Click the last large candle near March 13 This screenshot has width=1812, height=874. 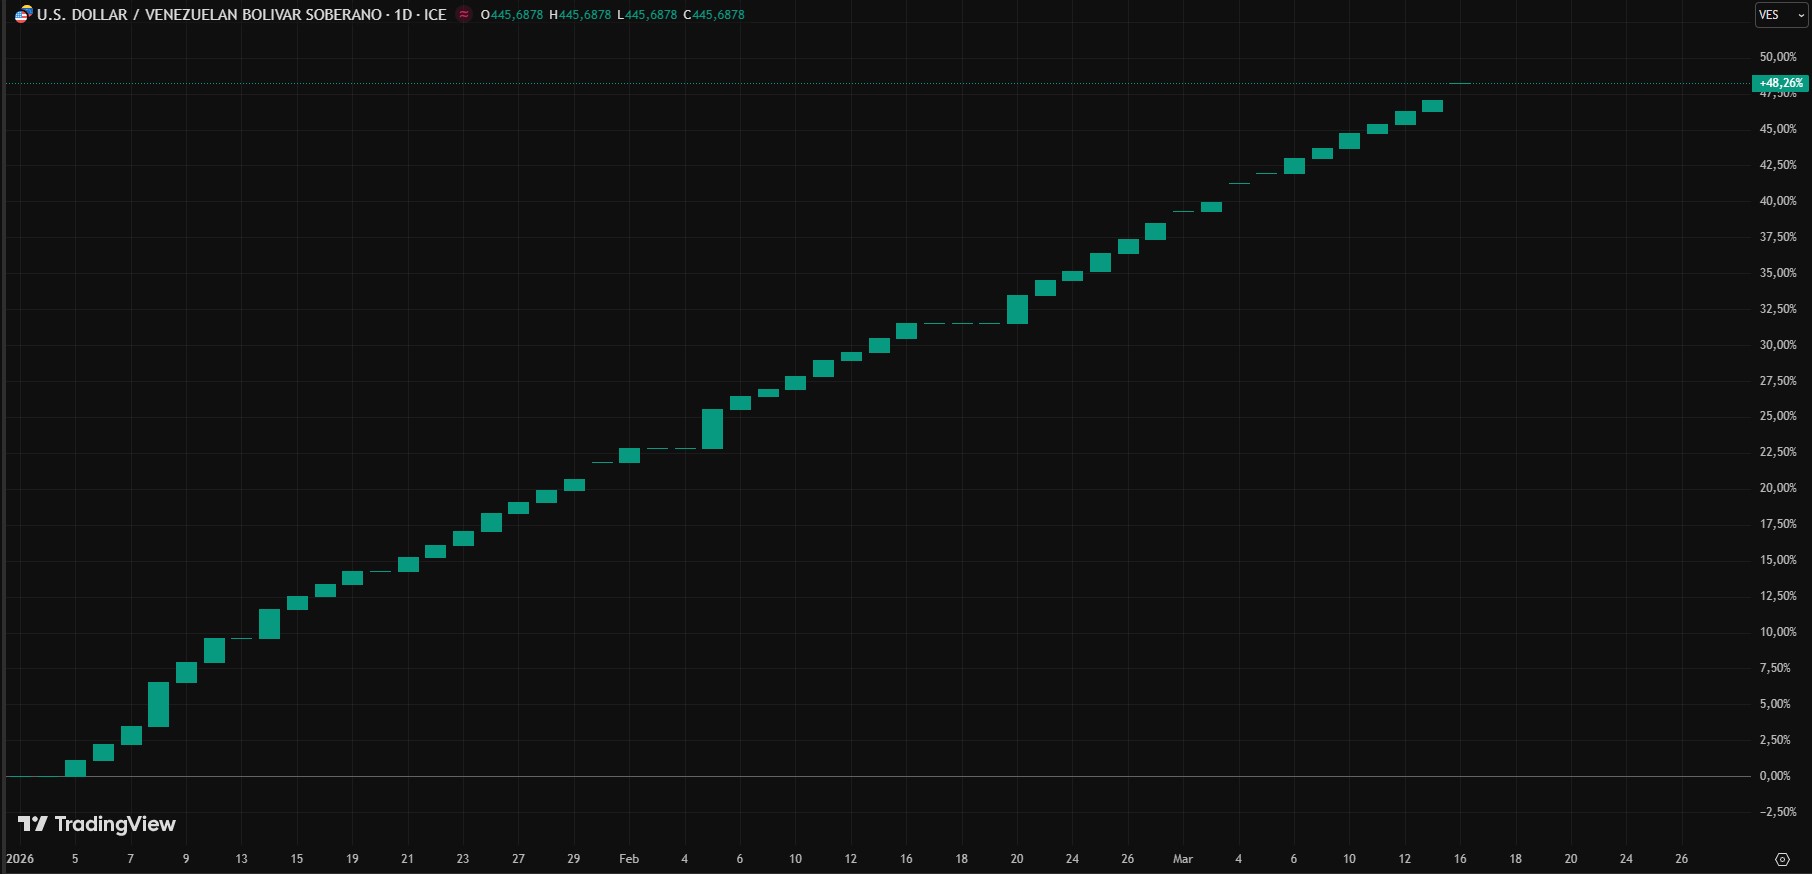(x=1432, y=106)
